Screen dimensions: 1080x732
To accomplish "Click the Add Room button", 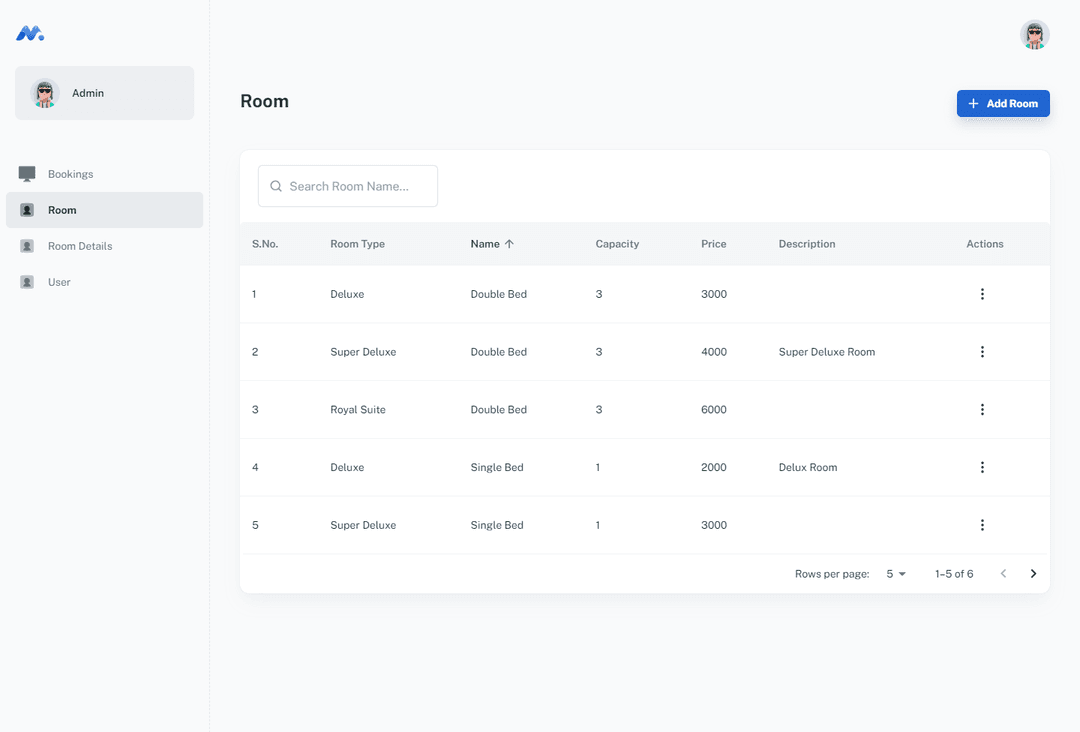I will 1003,104.
